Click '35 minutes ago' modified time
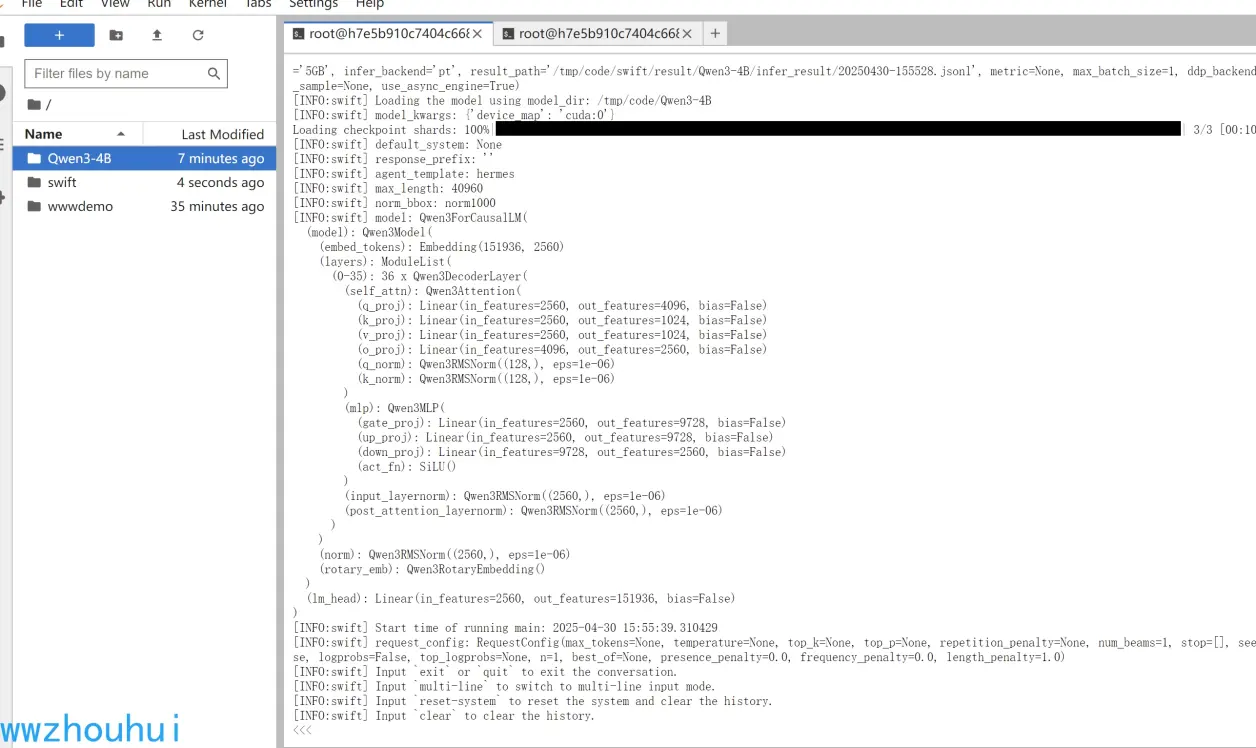 [x=218, y=206]
